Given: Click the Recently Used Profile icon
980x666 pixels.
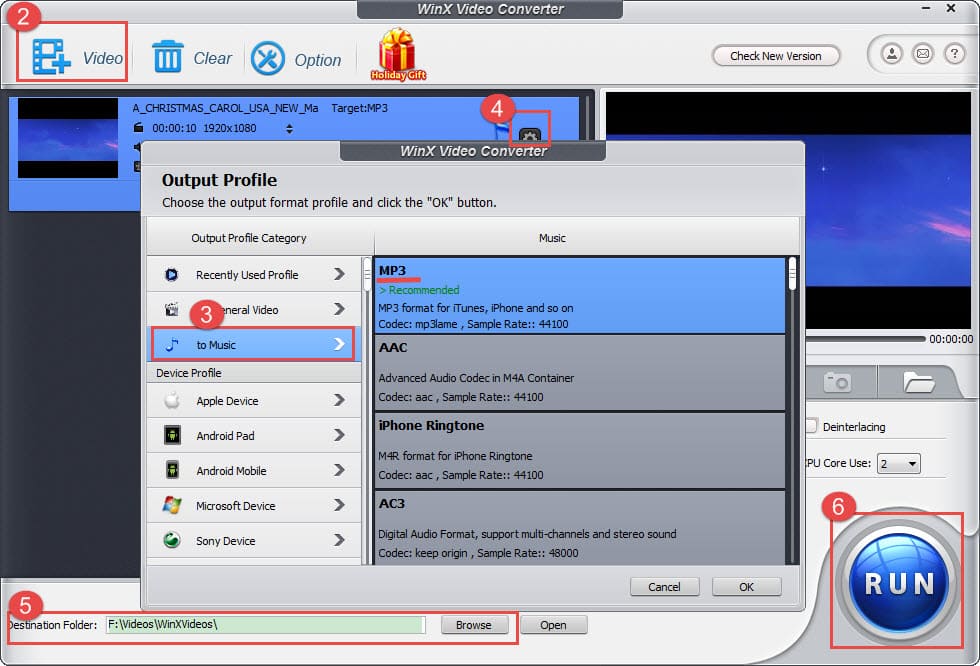Looking at the screenshot, I should tap(171, 275).
